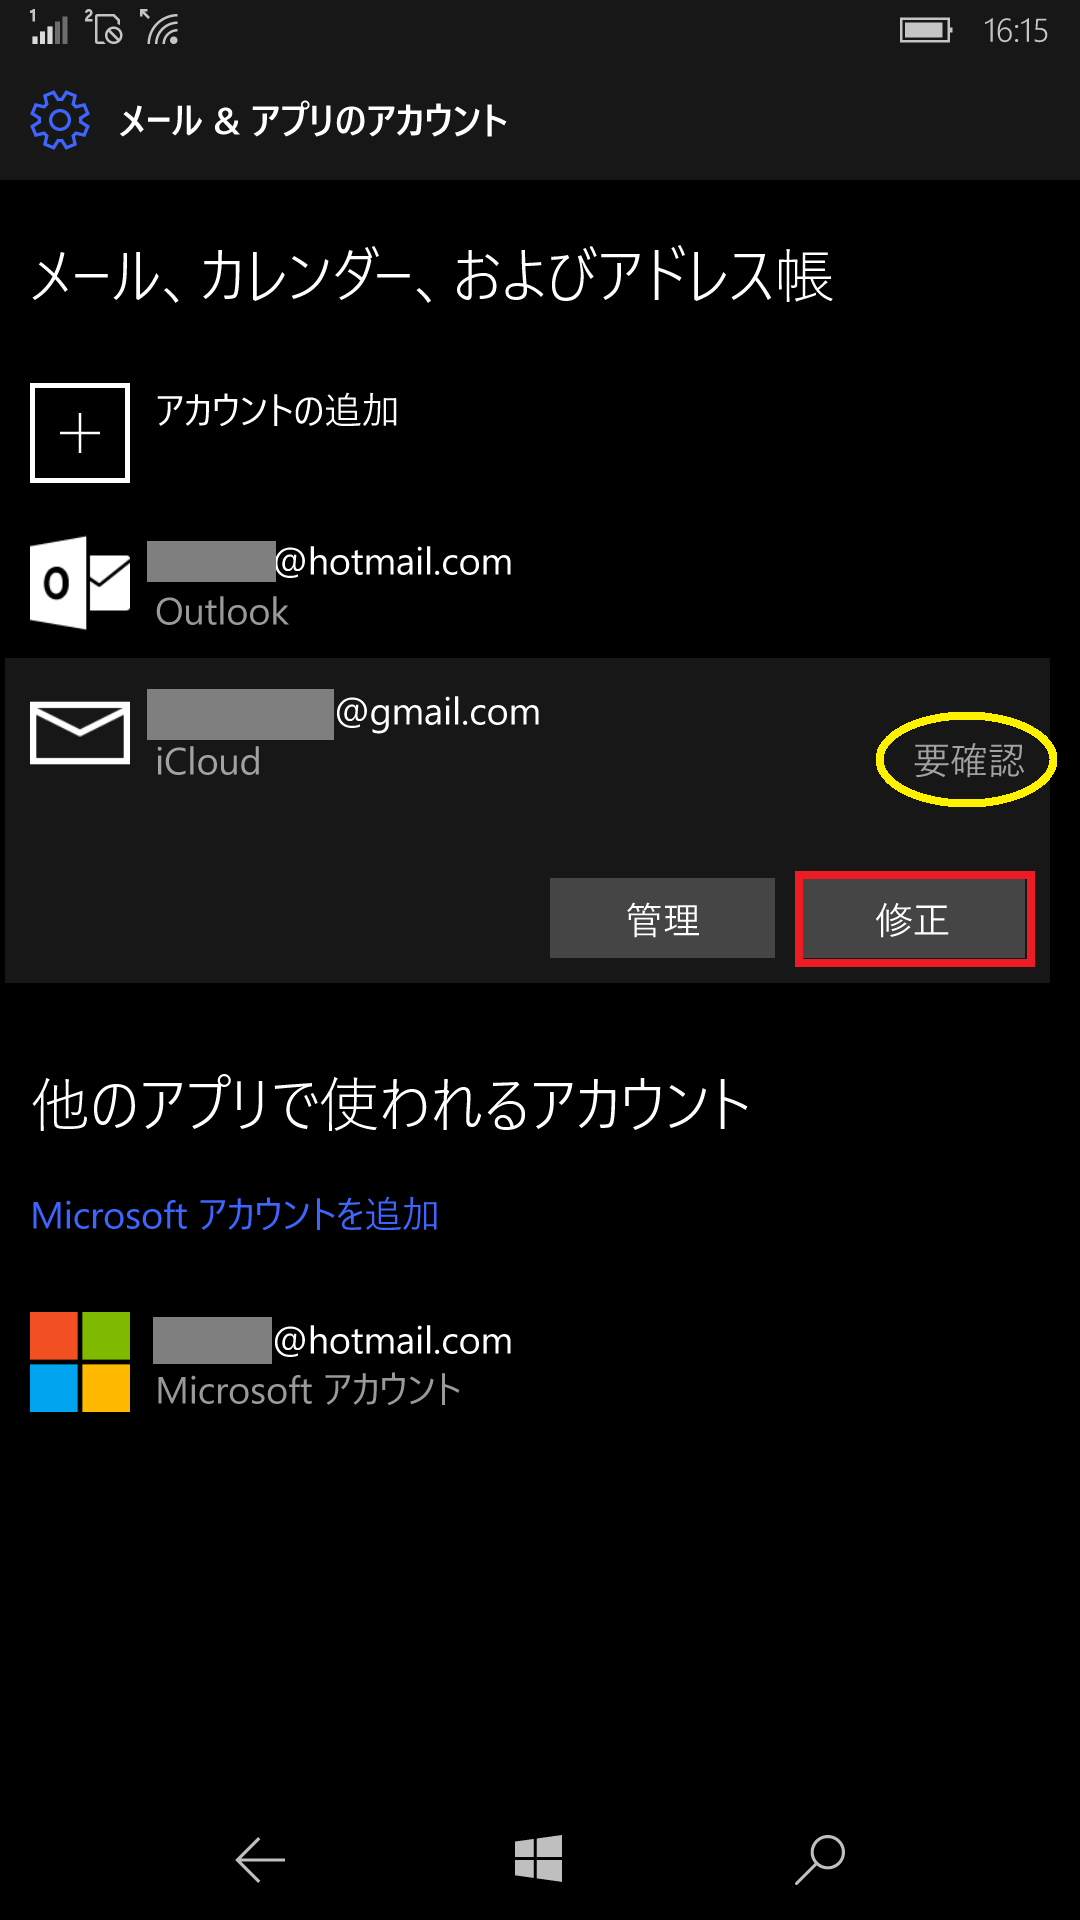Open the Microsoft アカウントを追加 link

pos(235,1215)
